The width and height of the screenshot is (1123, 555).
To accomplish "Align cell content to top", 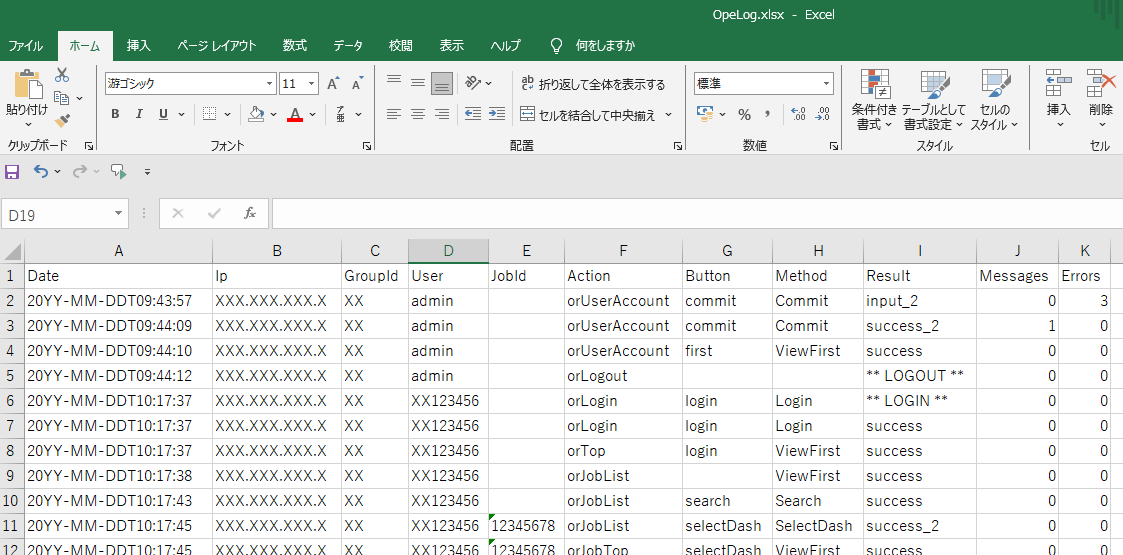I will click(394, 82).
